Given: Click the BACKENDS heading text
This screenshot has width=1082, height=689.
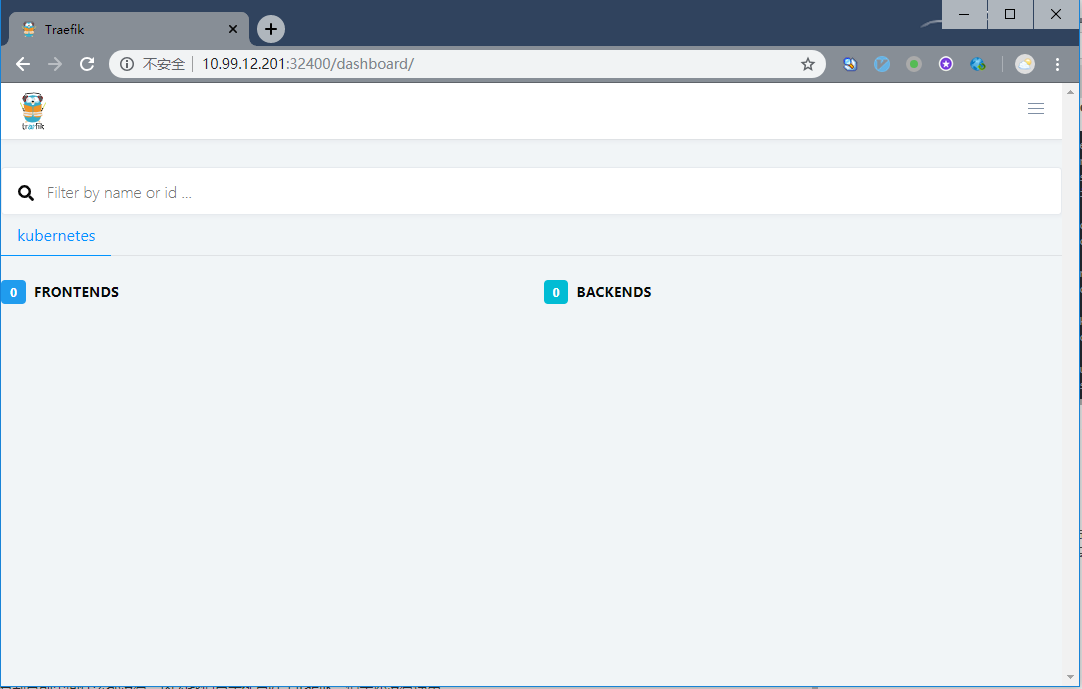Looking at the screenshot, I should click(x=613, y=292).
